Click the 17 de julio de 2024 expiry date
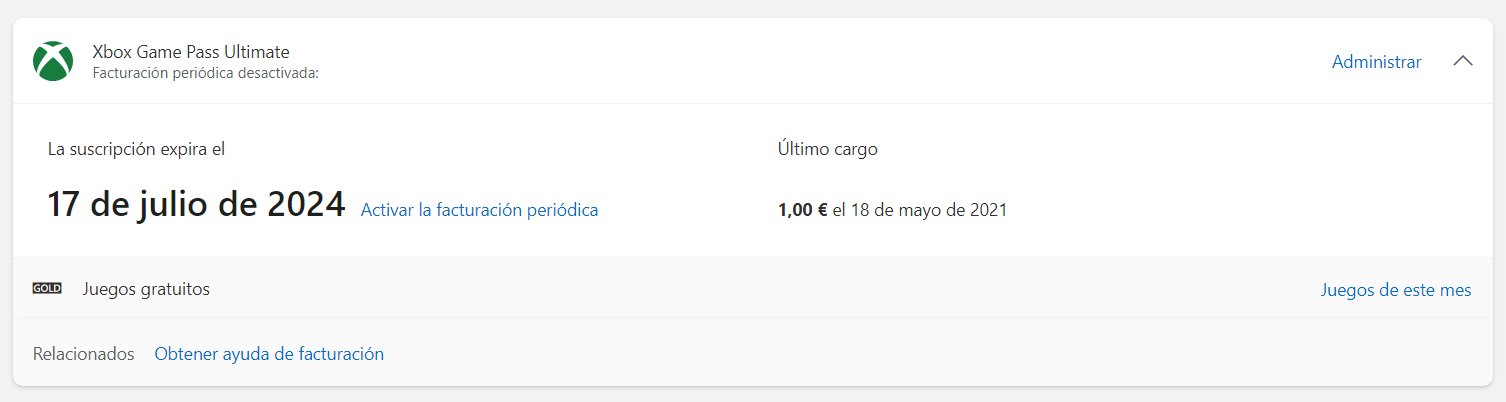1506x402 pixels. [196, 205]
